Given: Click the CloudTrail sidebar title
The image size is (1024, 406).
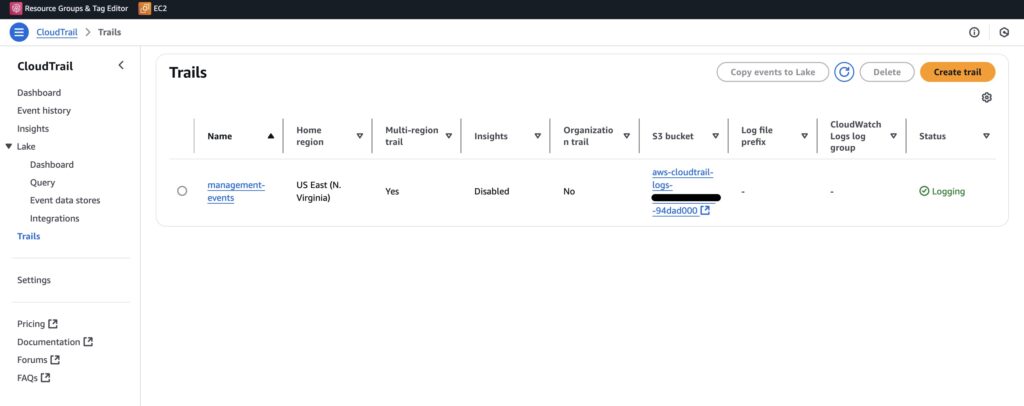Looking at the screenshot, I should (45, 66).
